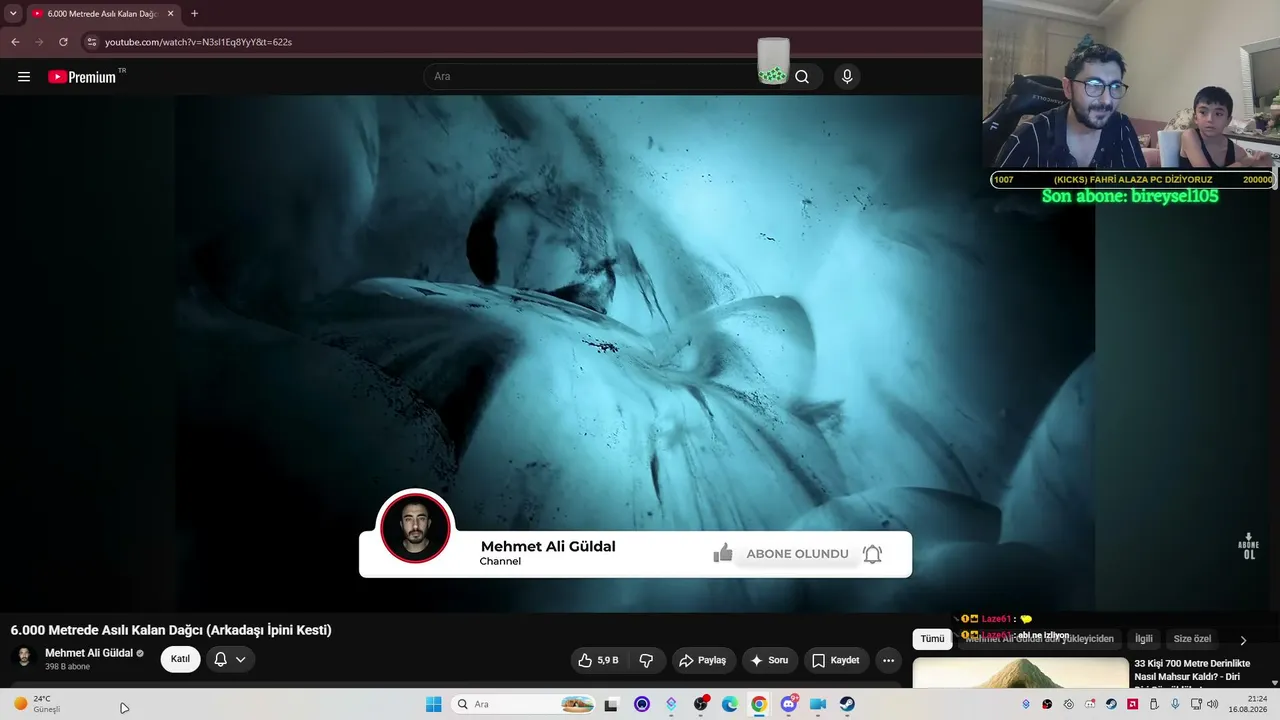View site information icon in address bar
This screenshot has height=720, width=1280.
[91, 42]
